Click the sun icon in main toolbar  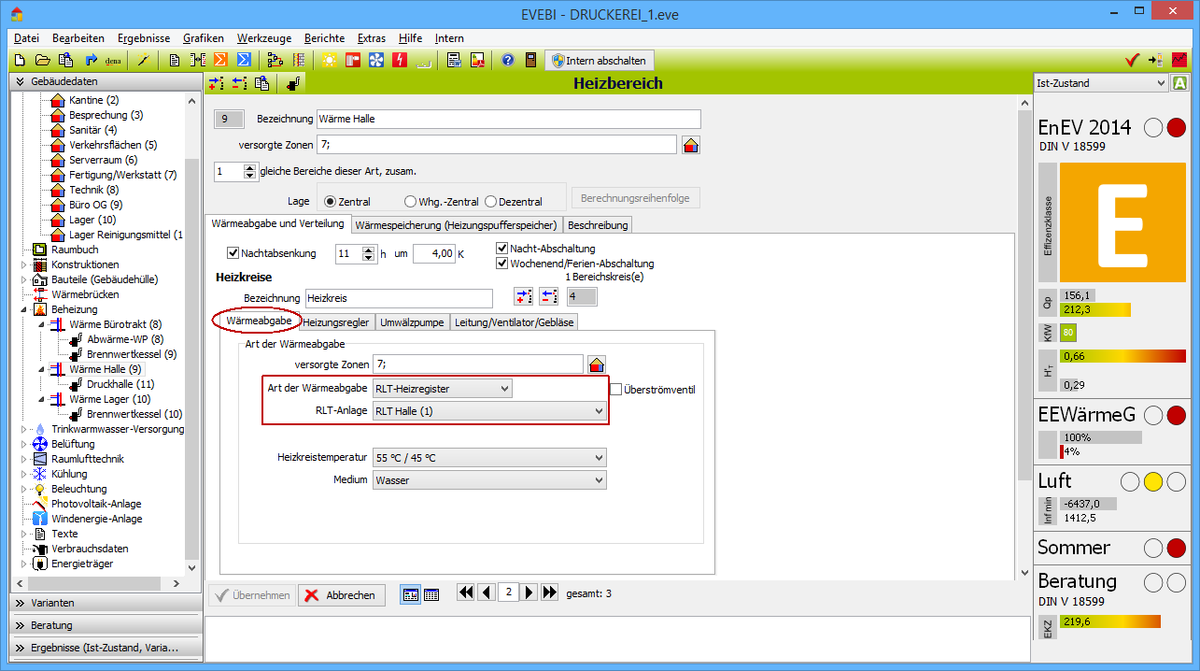tap(329, 60)
